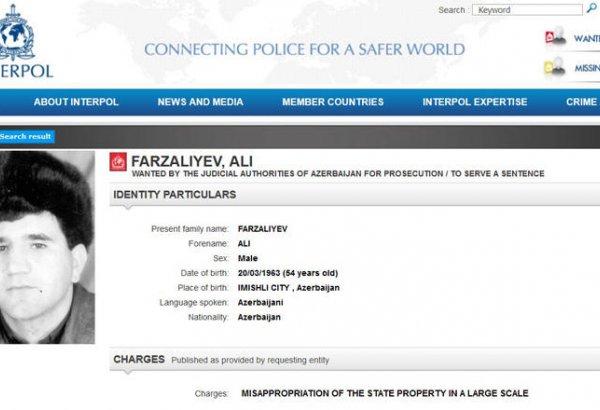Collapse the Charges section header

coord(355,359)
